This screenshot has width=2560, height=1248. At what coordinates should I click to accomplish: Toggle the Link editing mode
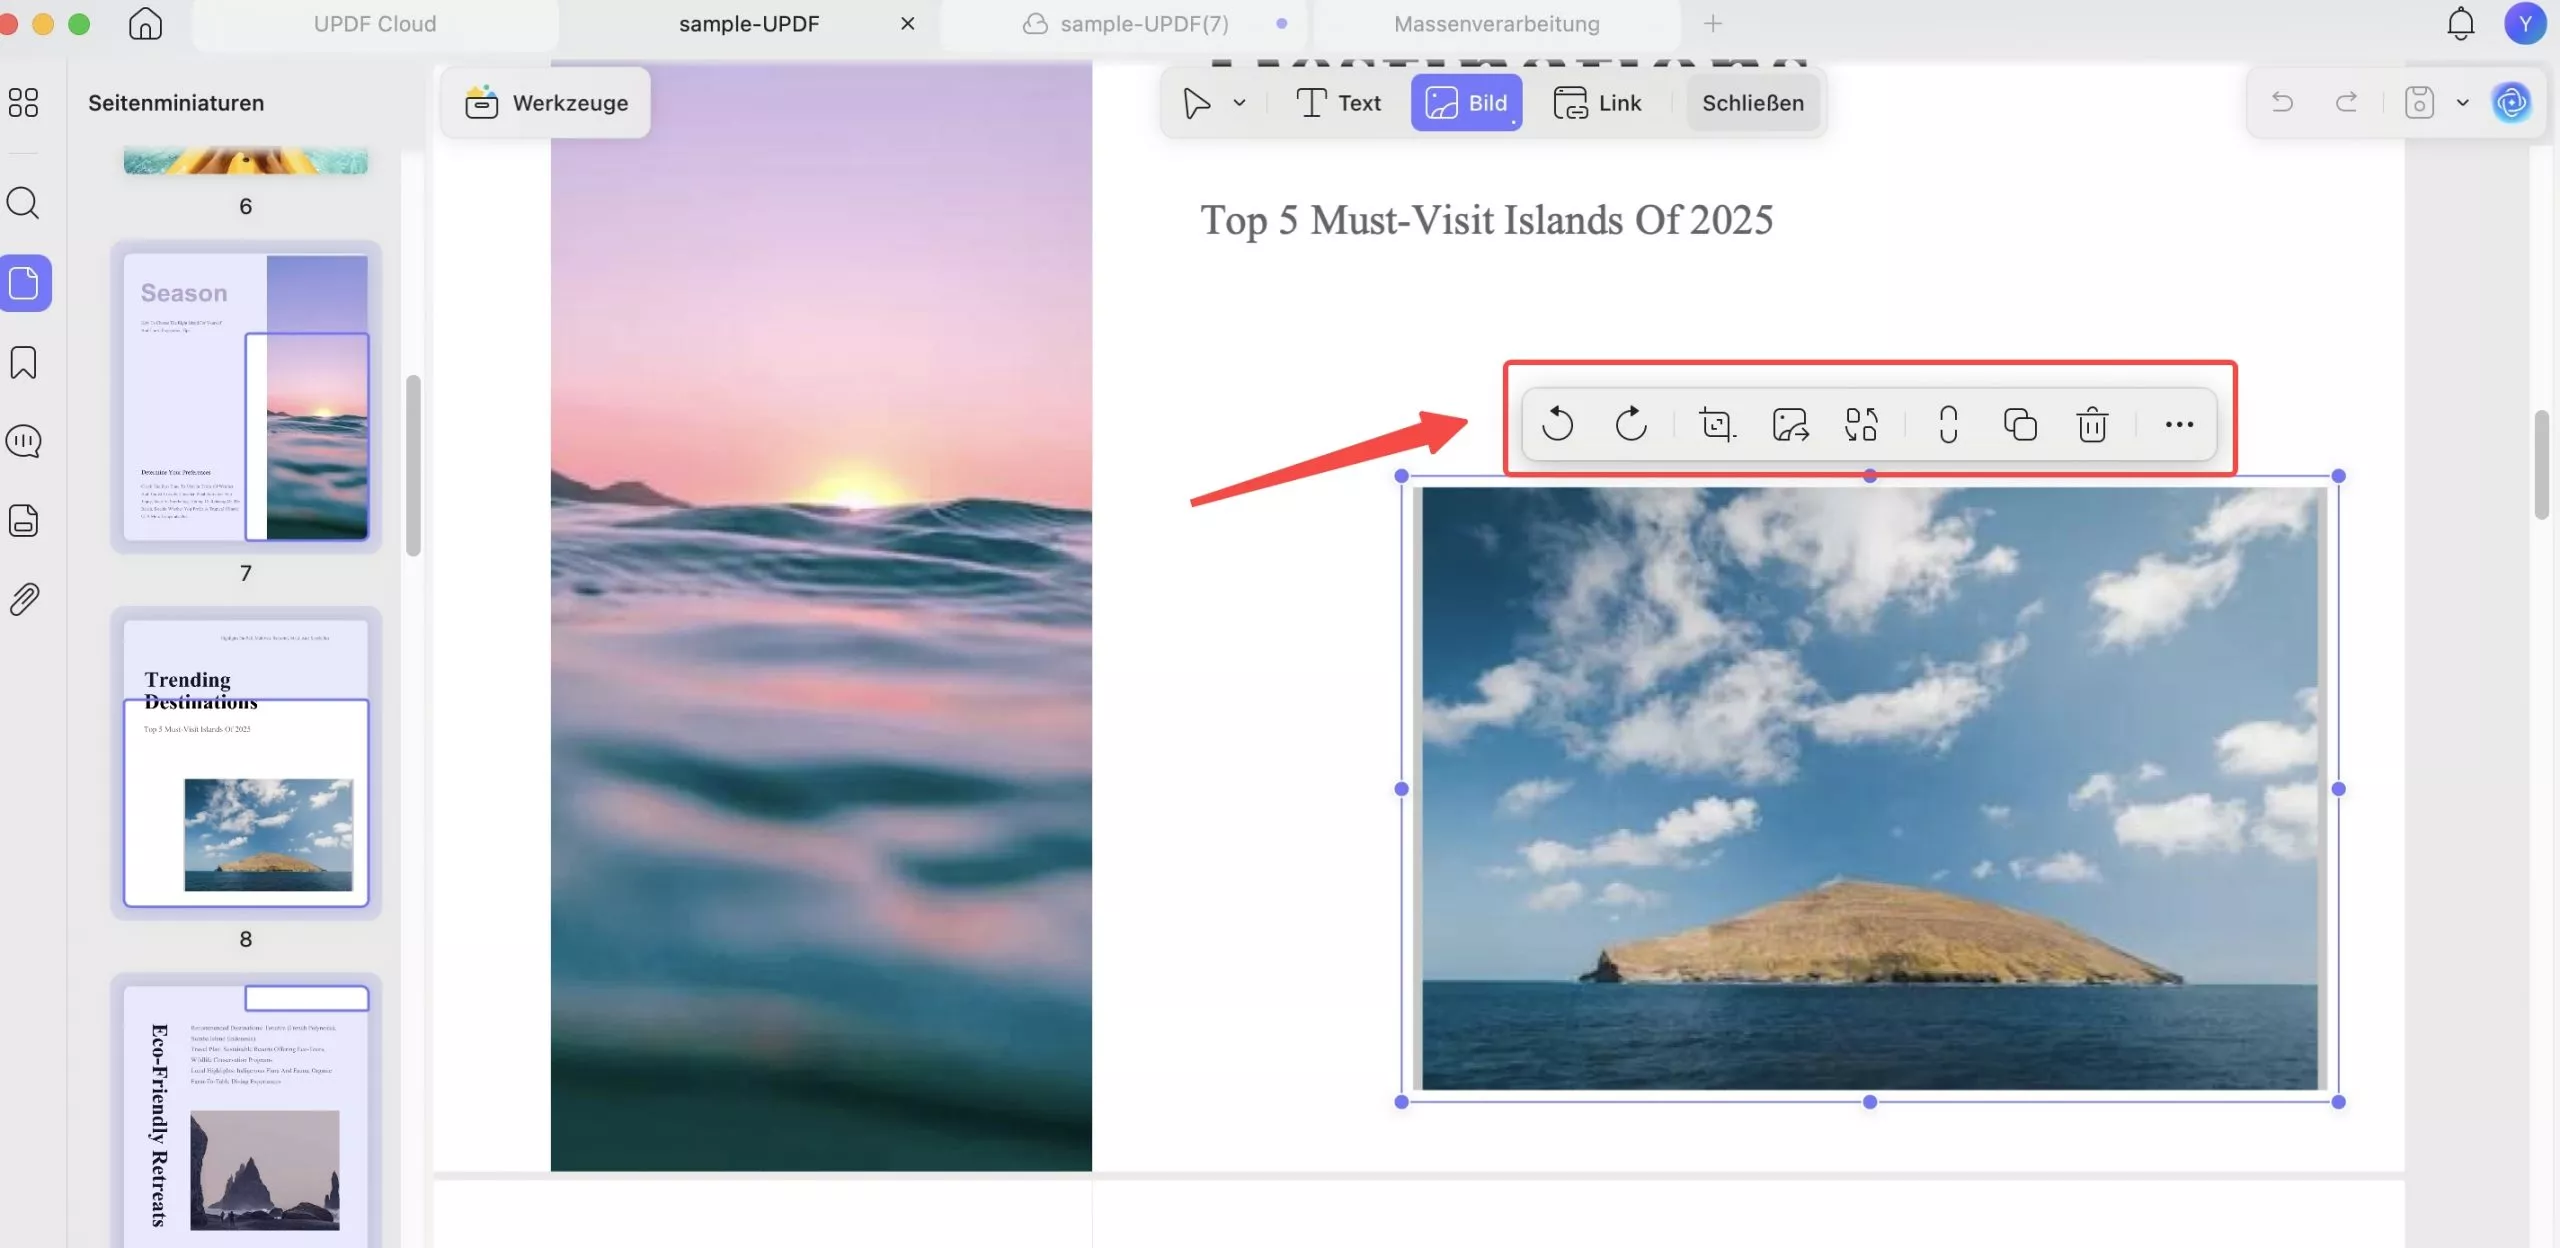point(1597,103)
